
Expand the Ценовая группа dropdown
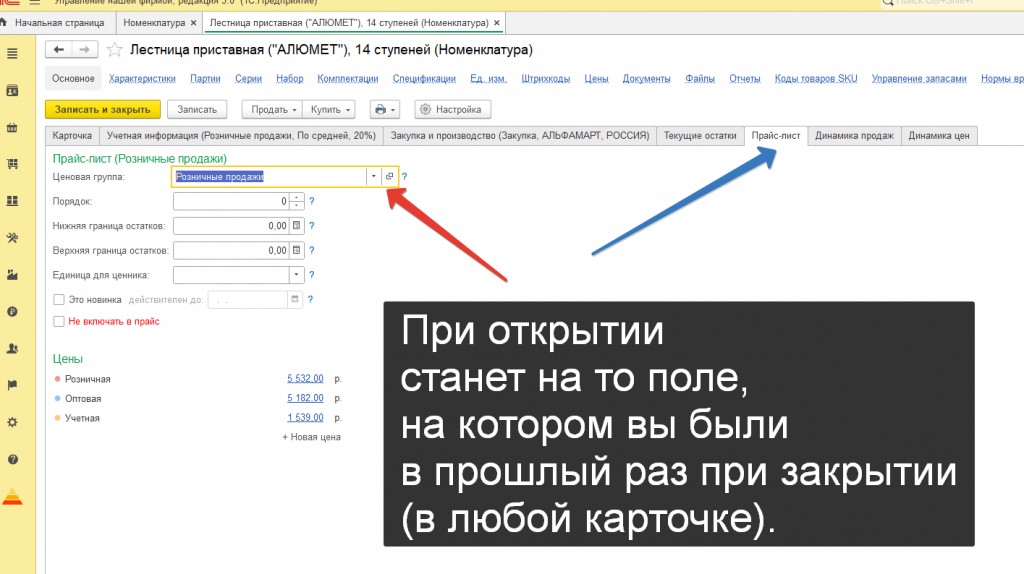point(374,176)
